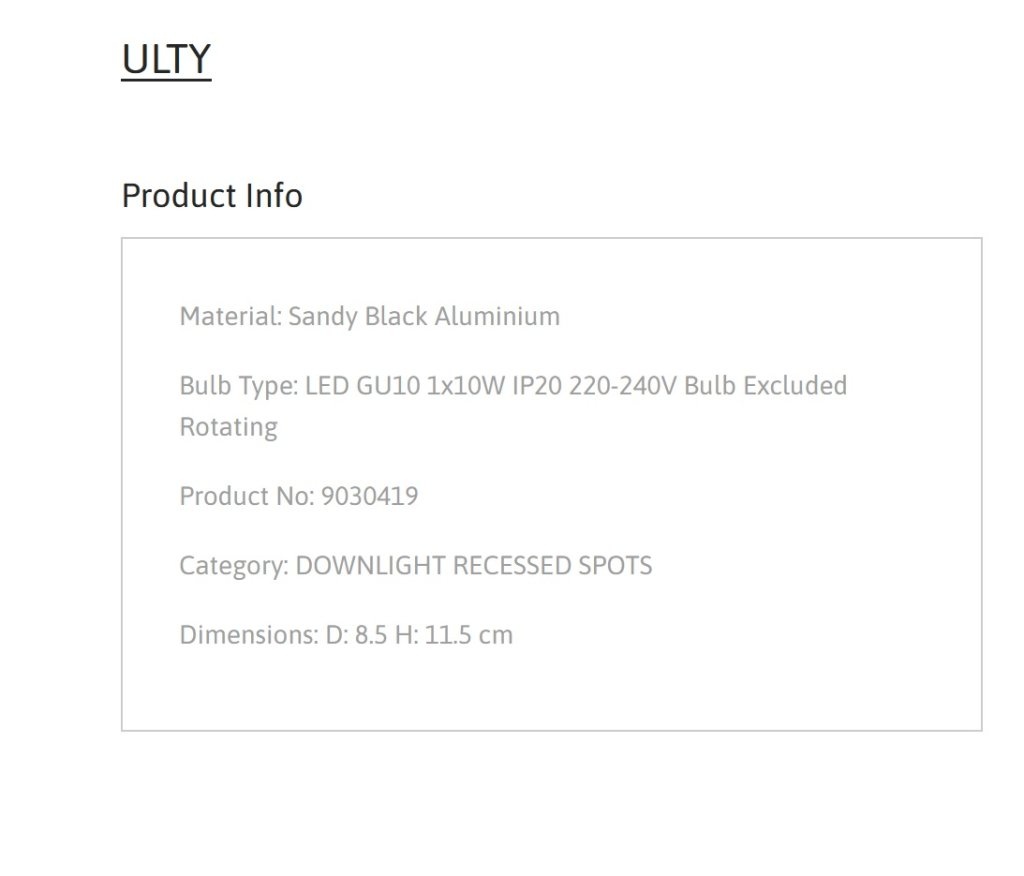Click the Bulb Type label
The width and height of the screenshot is (1024, 876).
[x=238, y=387]
